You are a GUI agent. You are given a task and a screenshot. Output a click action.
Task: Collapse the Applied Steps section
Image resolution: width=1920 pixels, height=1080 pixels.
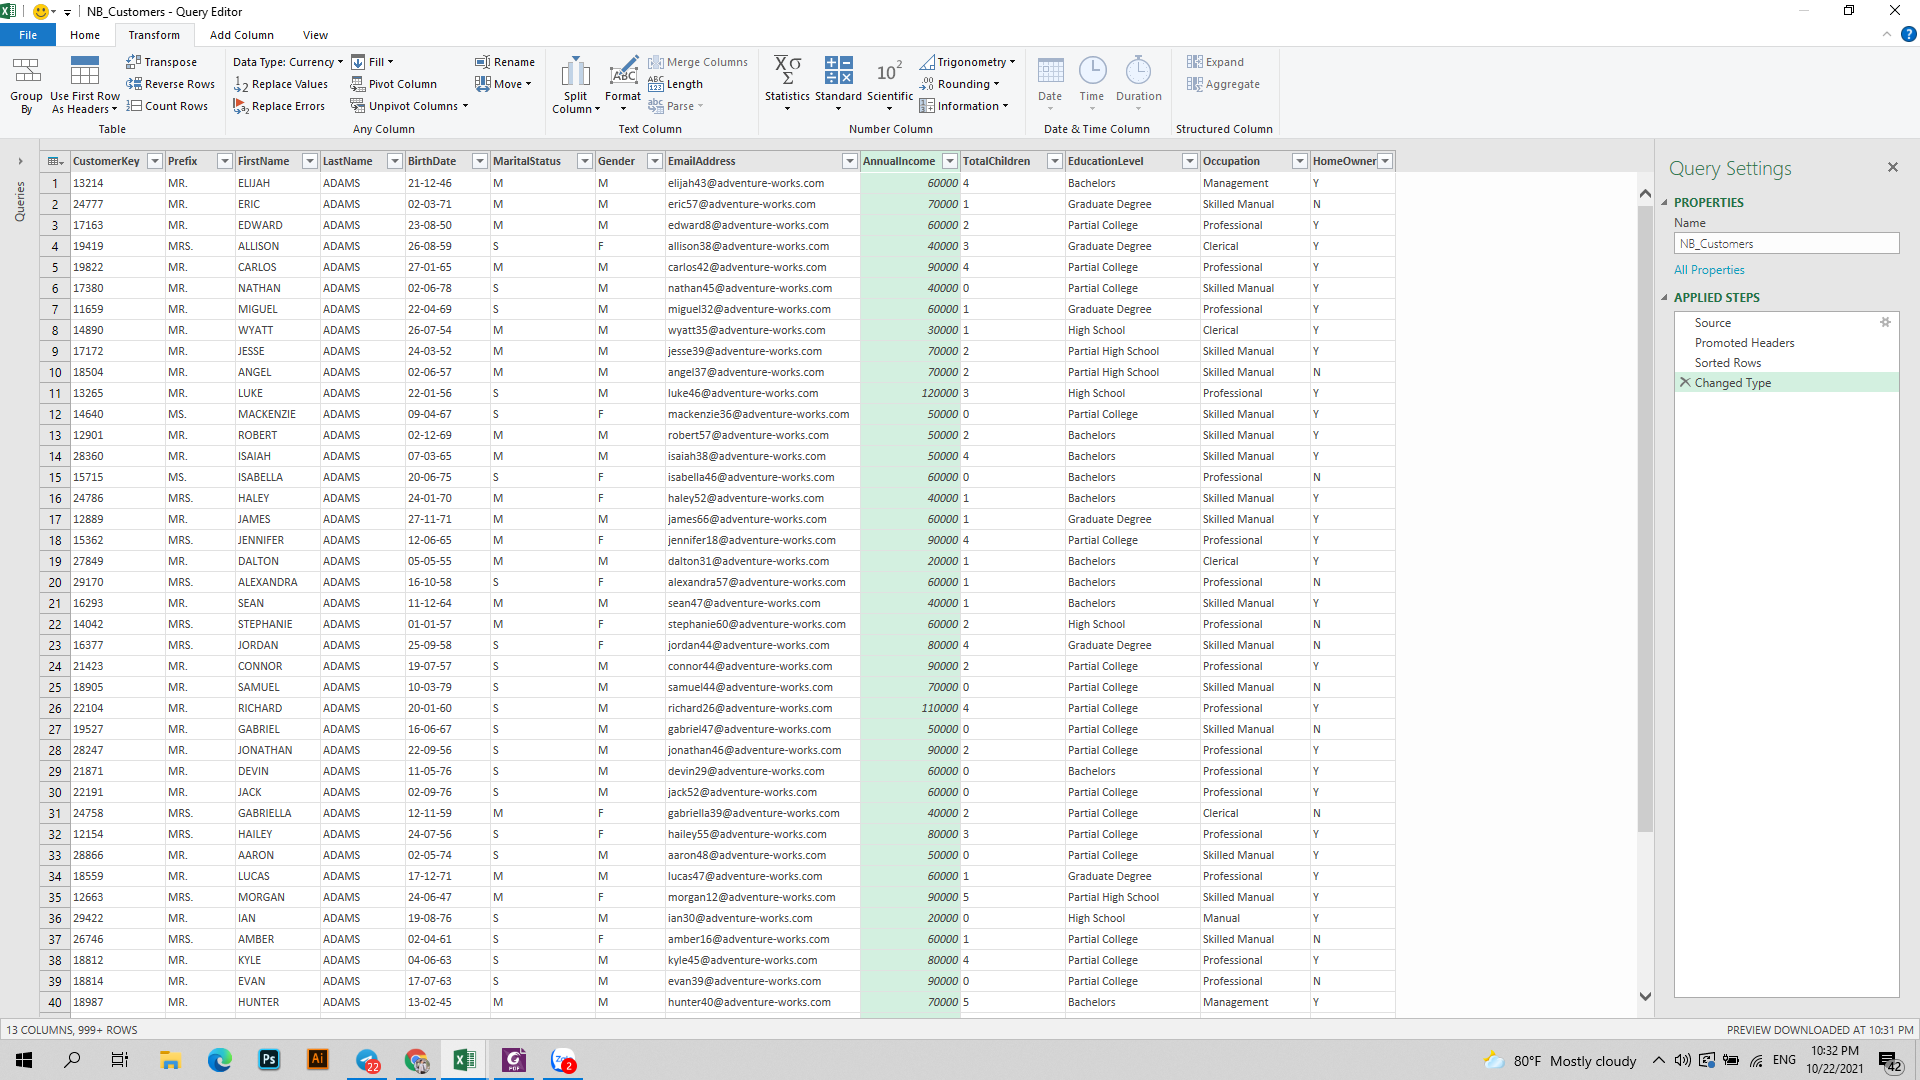[1665, 297]
